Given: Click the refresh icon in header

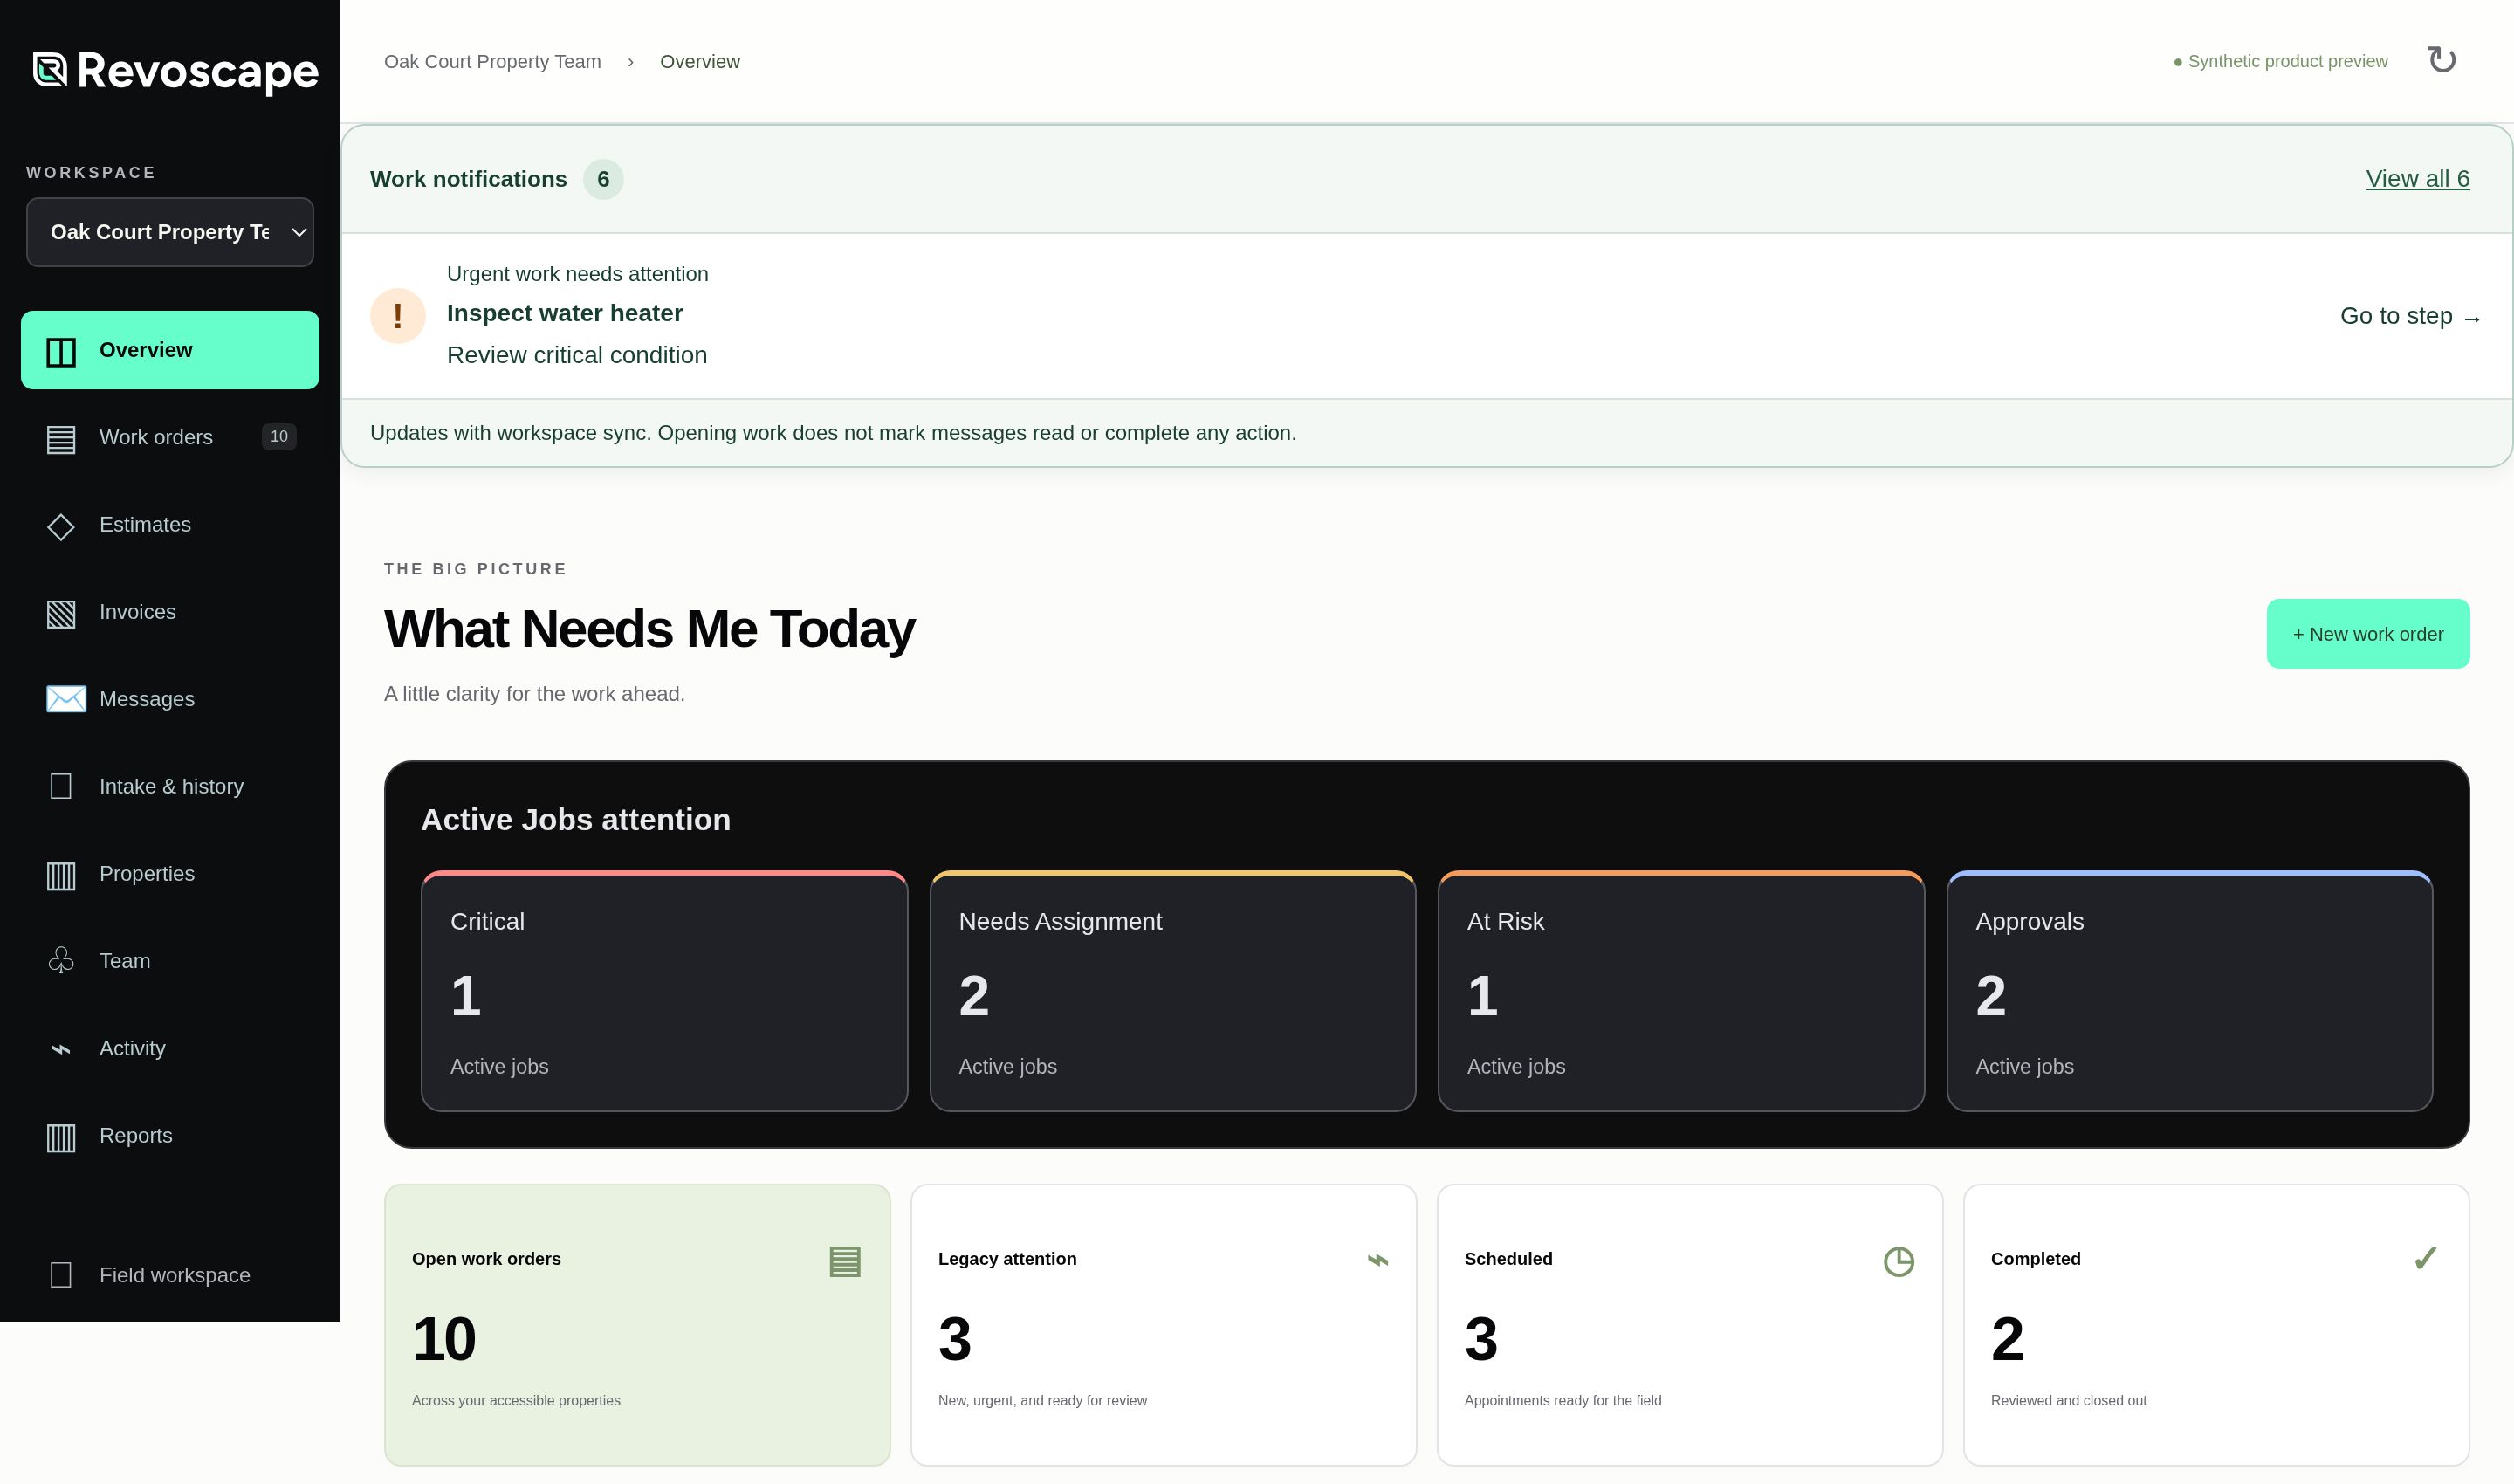Looking at the screenshot, I should (2441, 60).
